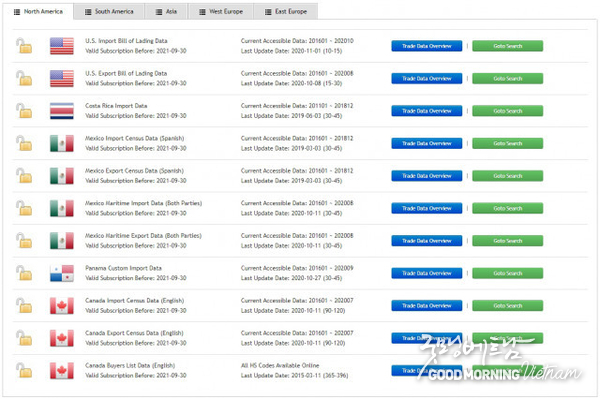Image resolution: width=600 pixels, height=399 pixels.
Task: Click Goto Search for Costa Rica Import Data
Action: (507, 111)
